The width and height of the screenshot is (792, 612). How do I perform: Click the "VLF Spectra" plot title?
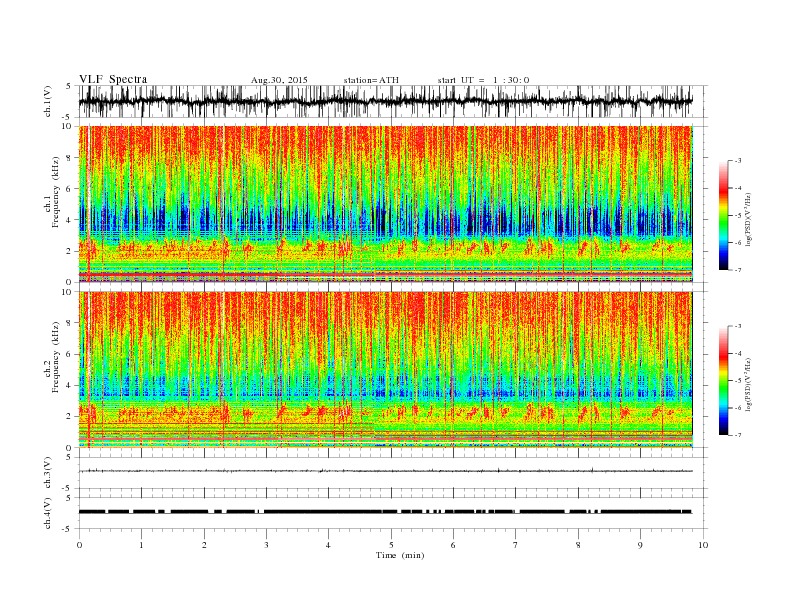(113, 79)
